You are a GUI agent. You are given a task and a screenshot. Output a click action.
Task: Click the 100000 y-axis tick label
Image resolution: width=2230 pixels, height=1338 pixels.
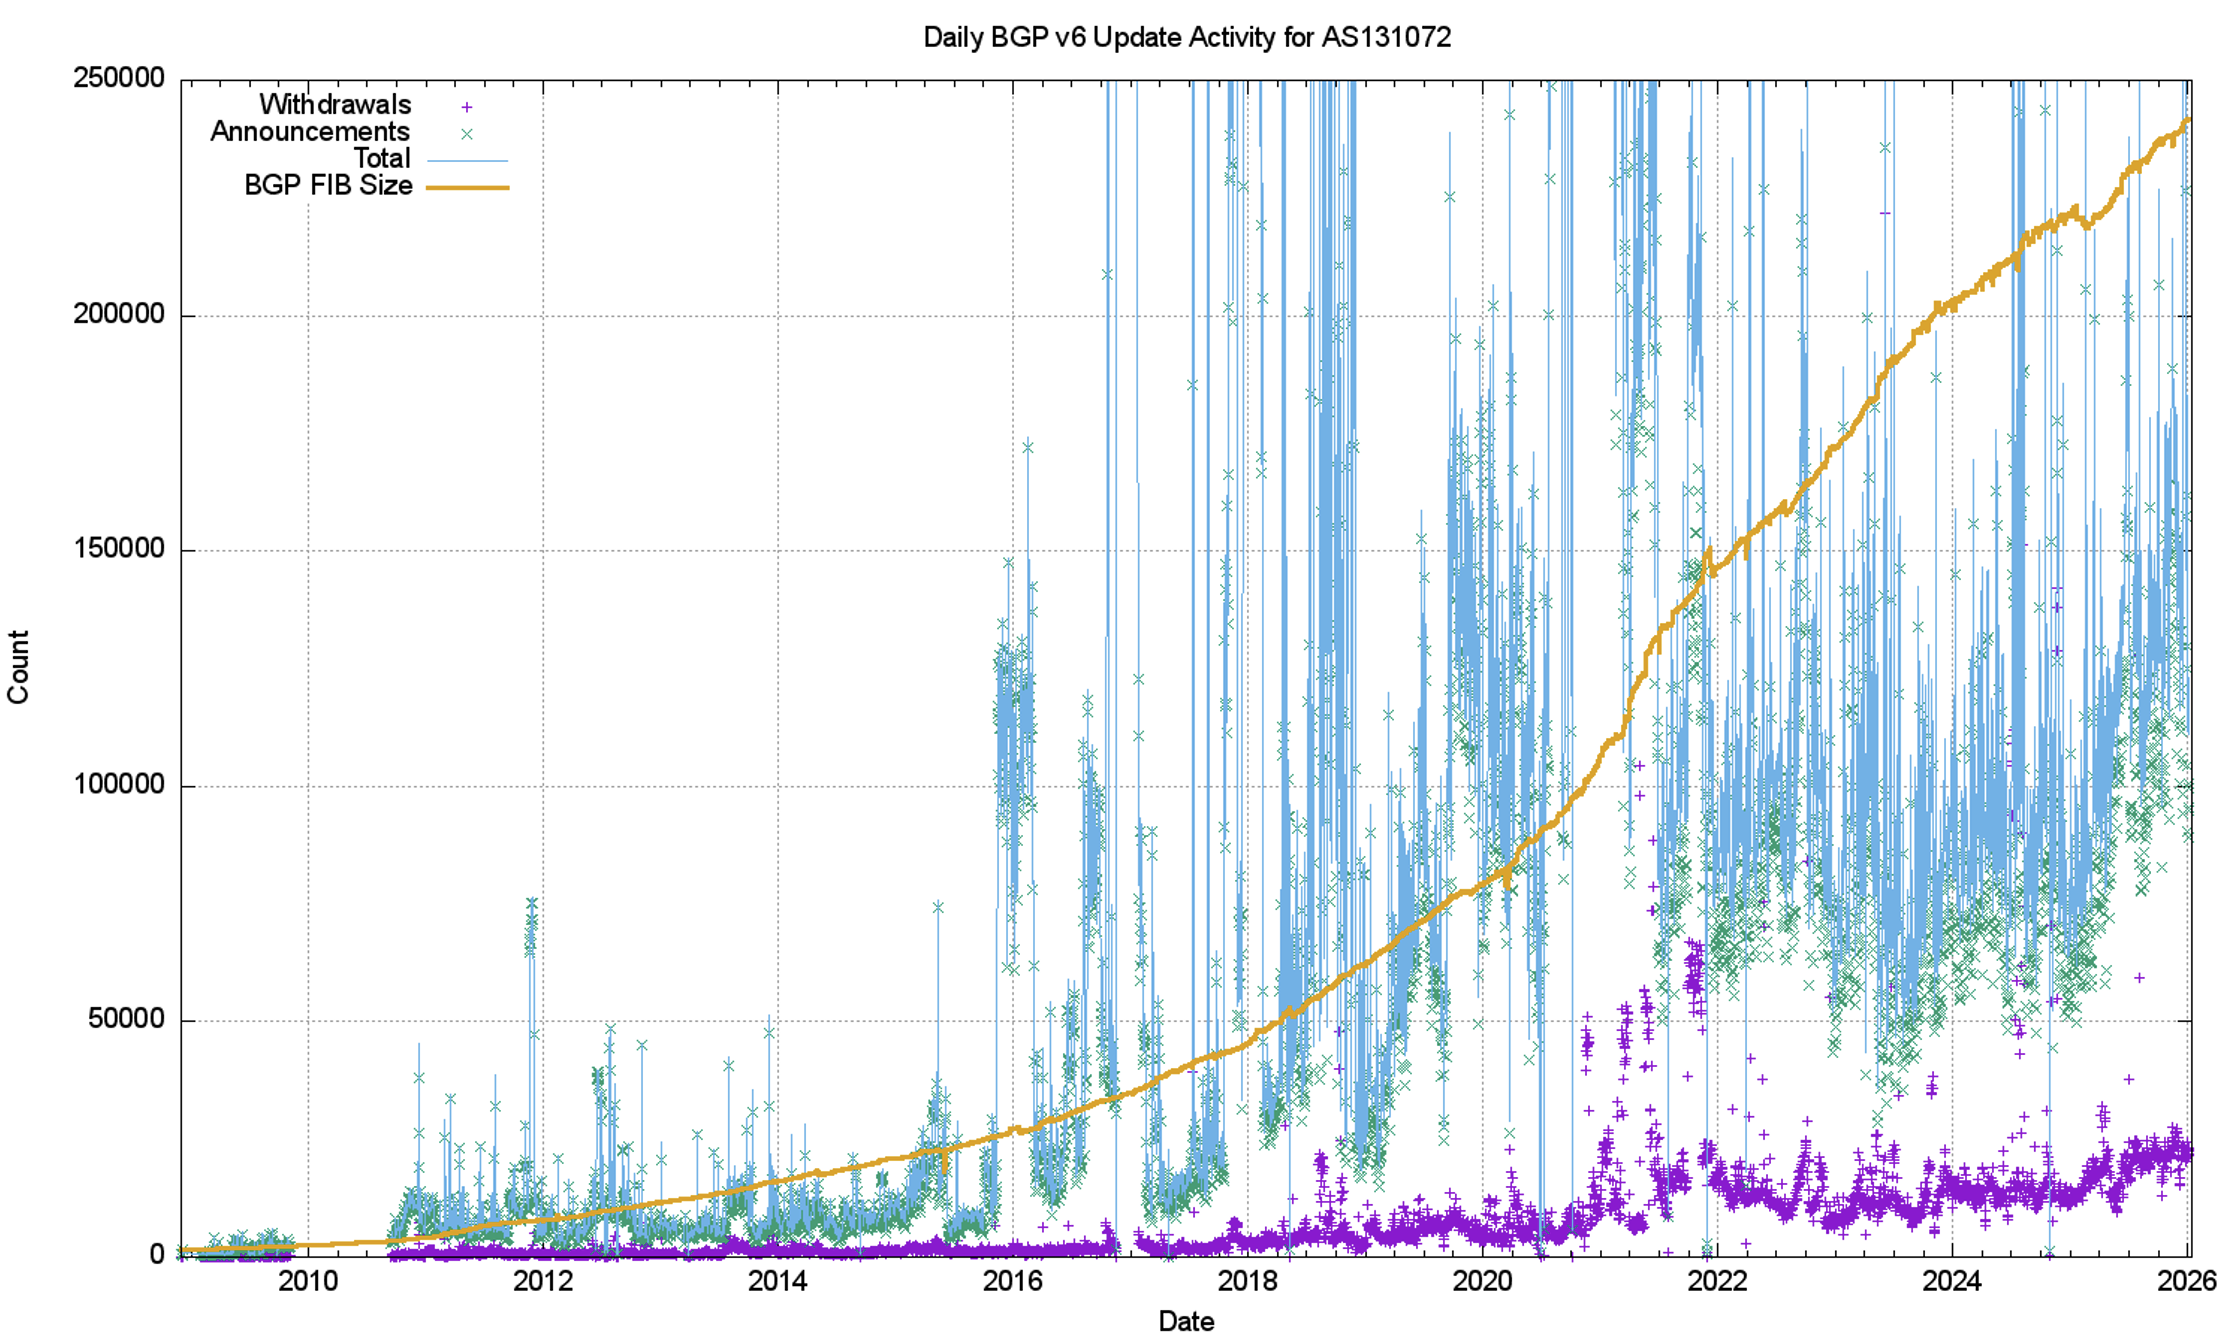119,784
